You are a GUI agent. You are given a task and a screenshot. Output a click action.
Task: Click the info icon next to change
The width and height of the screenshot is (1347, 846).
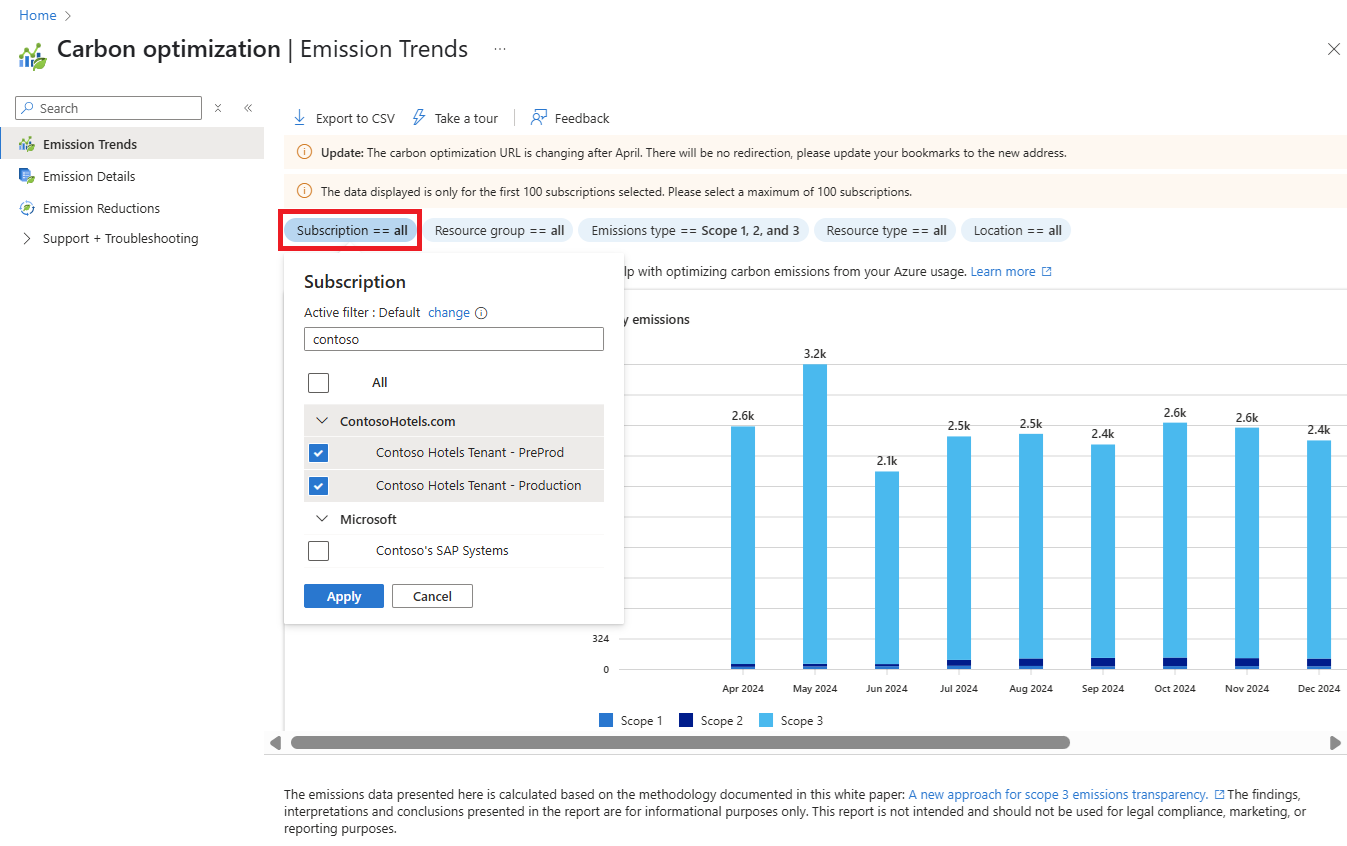(x=481, y=313)
